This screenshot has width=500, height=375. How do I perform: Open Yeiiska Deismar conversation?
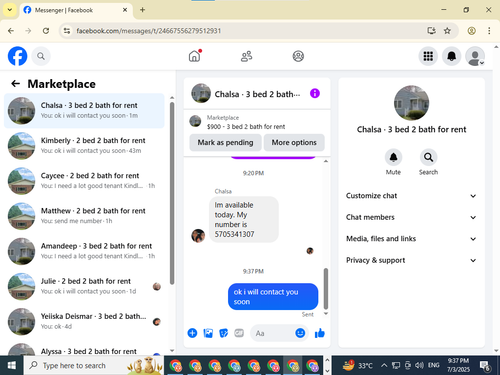(x=84, y=322)
